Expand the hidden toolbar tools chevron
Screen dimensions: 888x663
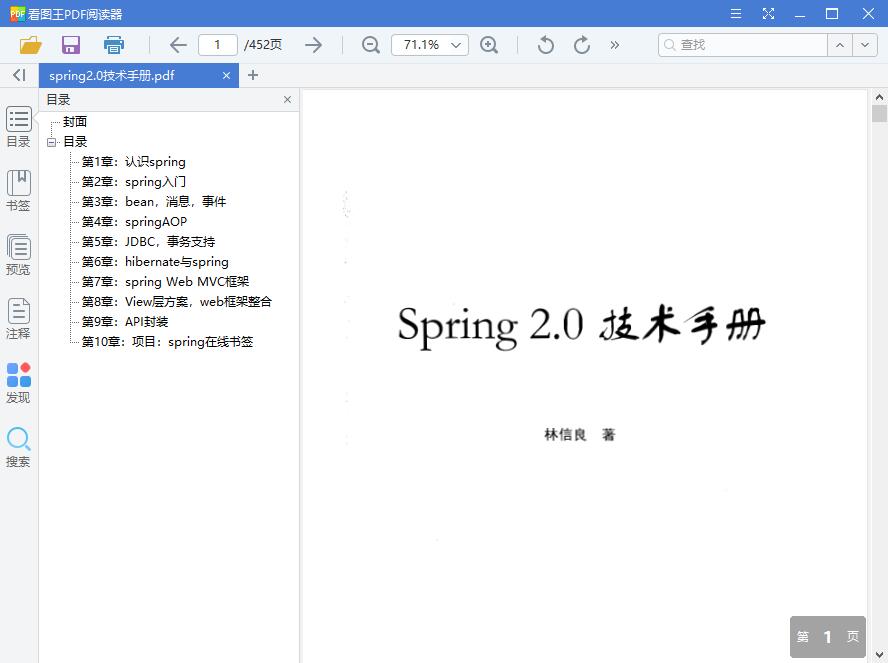pos(614,45)
